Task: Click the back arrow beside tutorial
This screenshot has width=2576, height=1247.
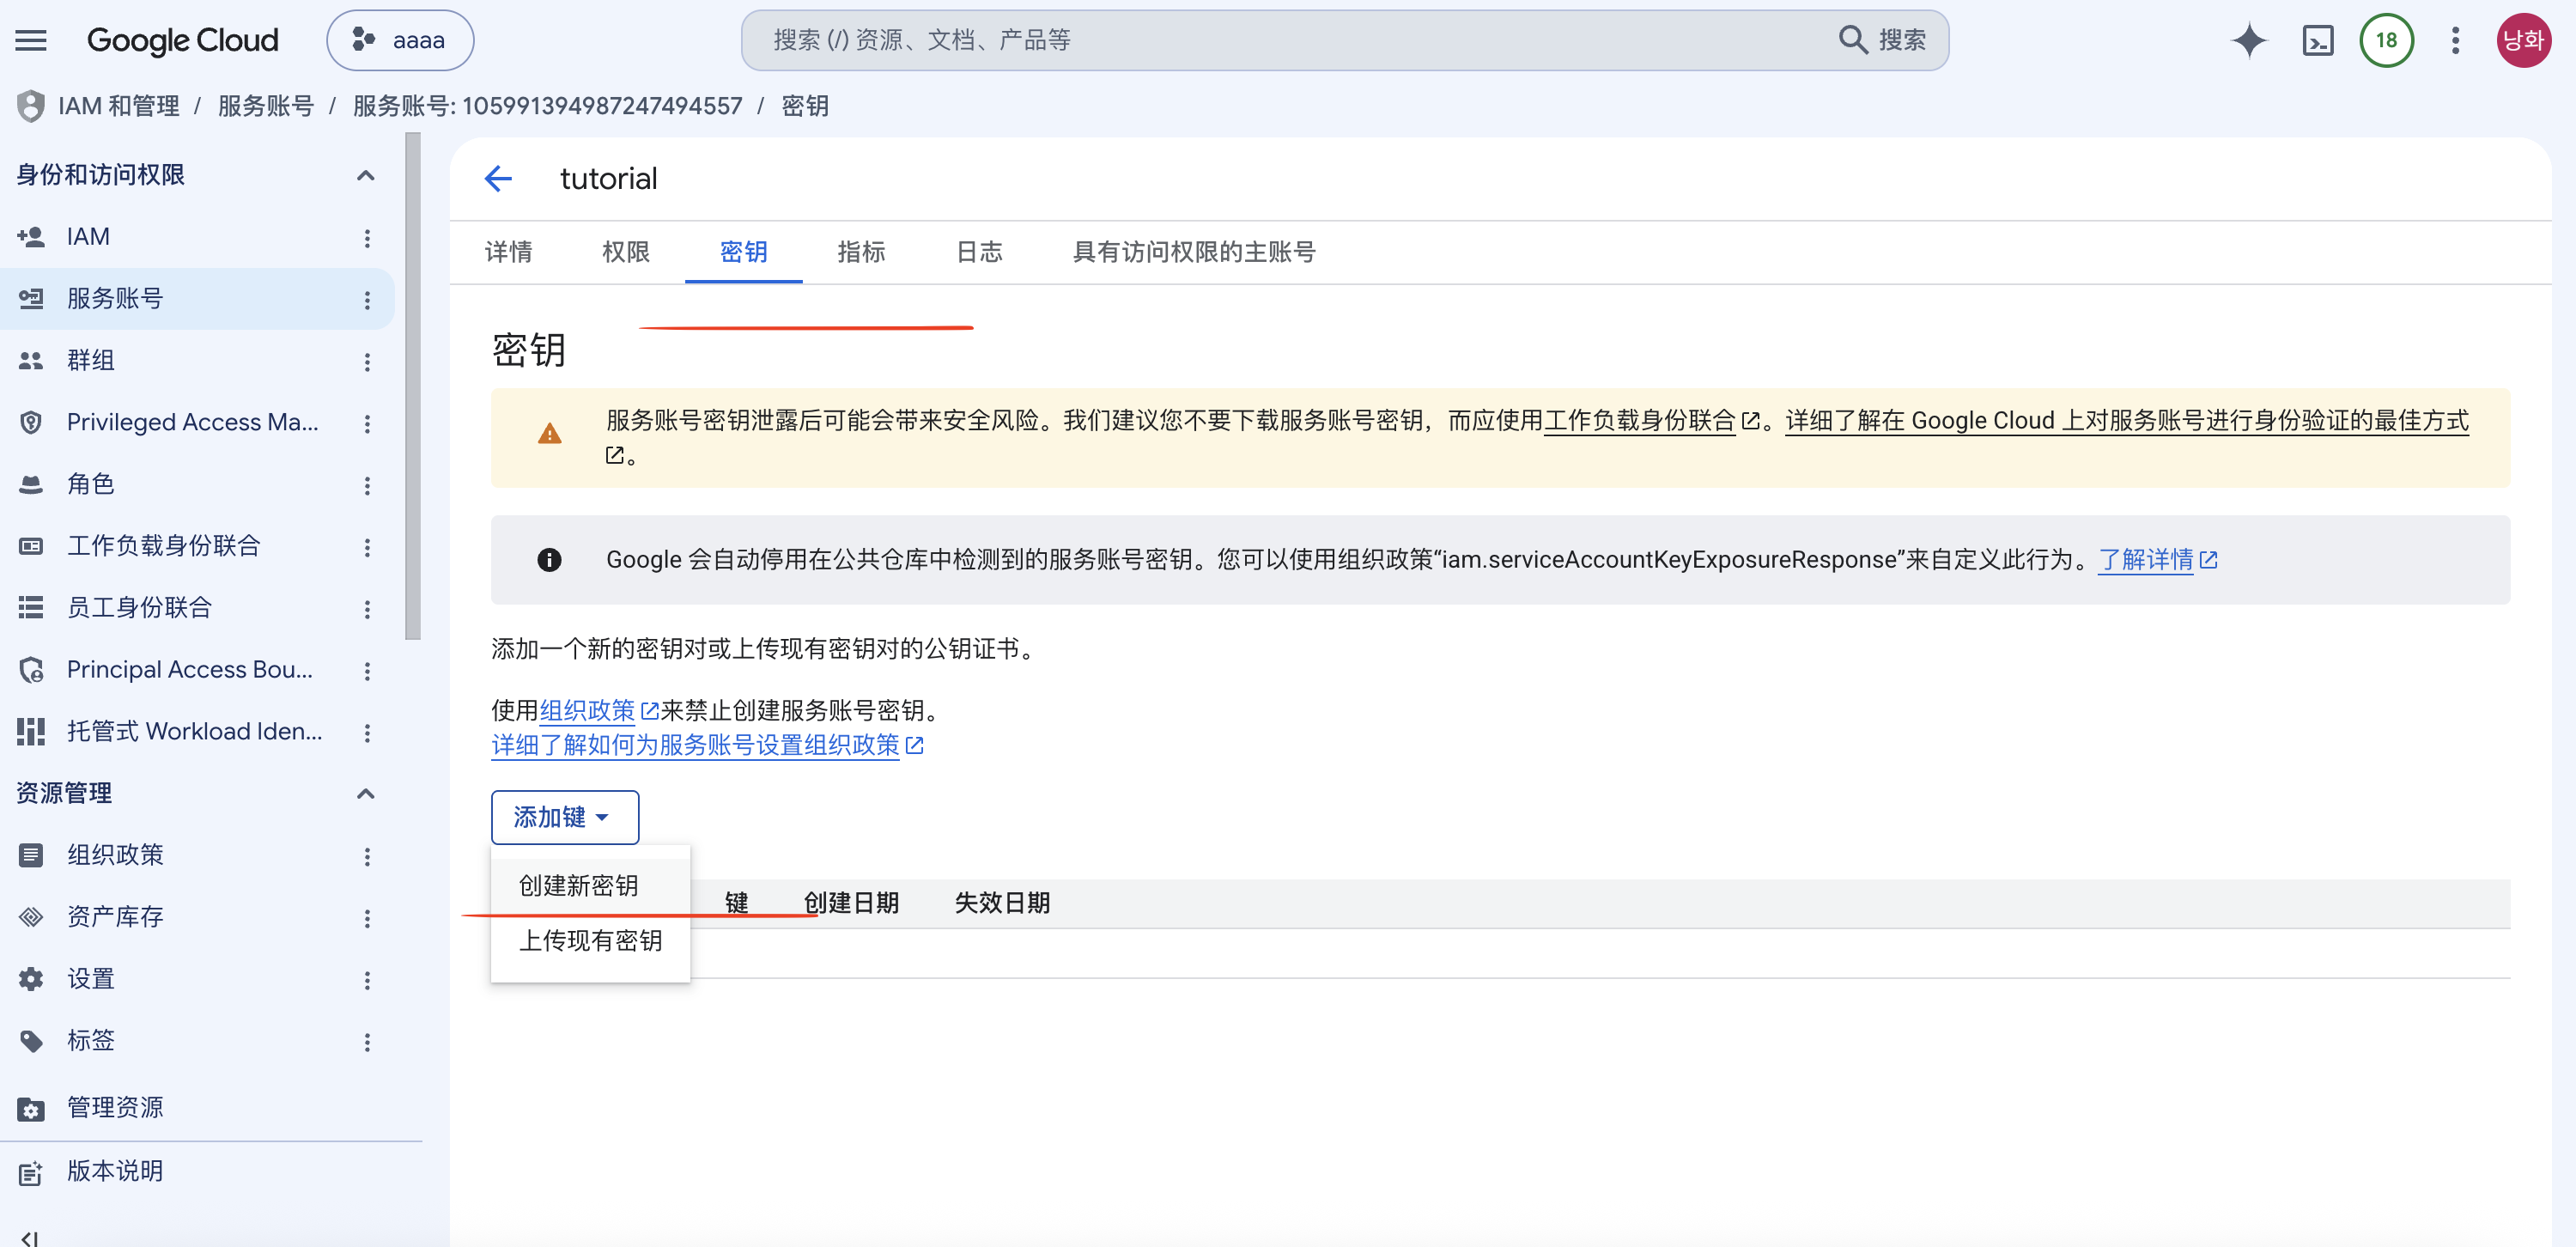Action: click(x=498, y=178)
